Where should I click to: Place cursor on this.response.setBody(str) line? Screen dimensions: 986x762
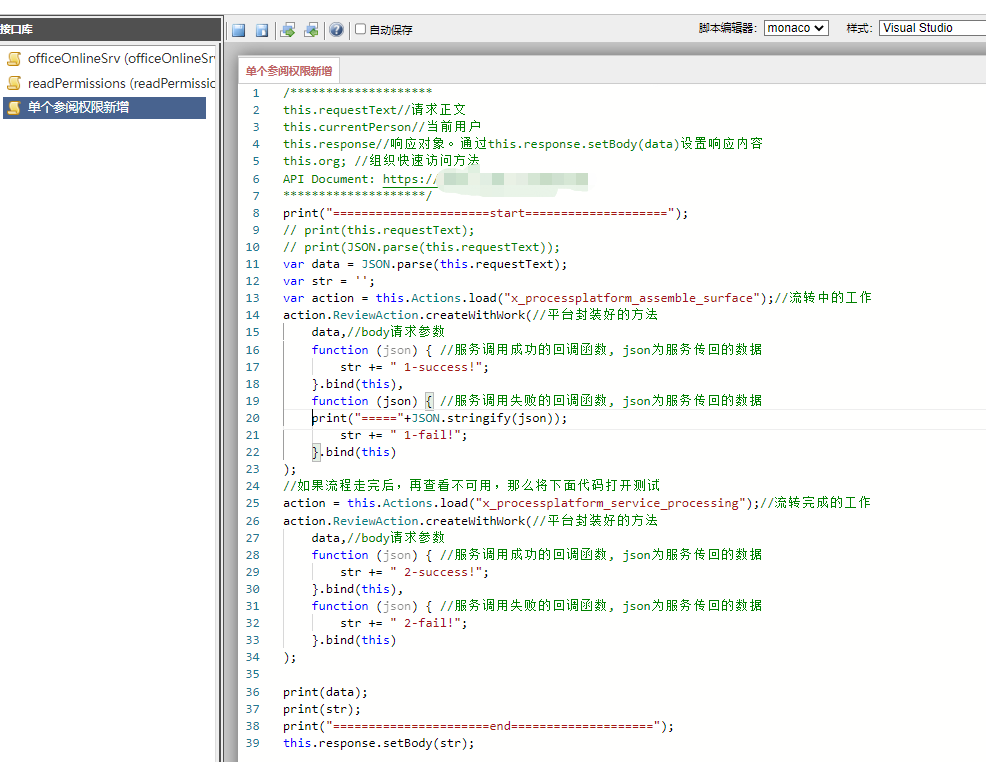coord(378,743)
